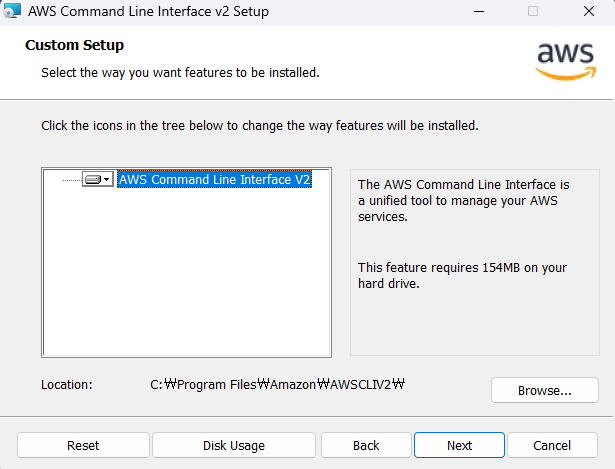The width and height of the screenshot is (615, 469).
Task: Click the 'Custom Setup' heading
Action: pos(75,45)
